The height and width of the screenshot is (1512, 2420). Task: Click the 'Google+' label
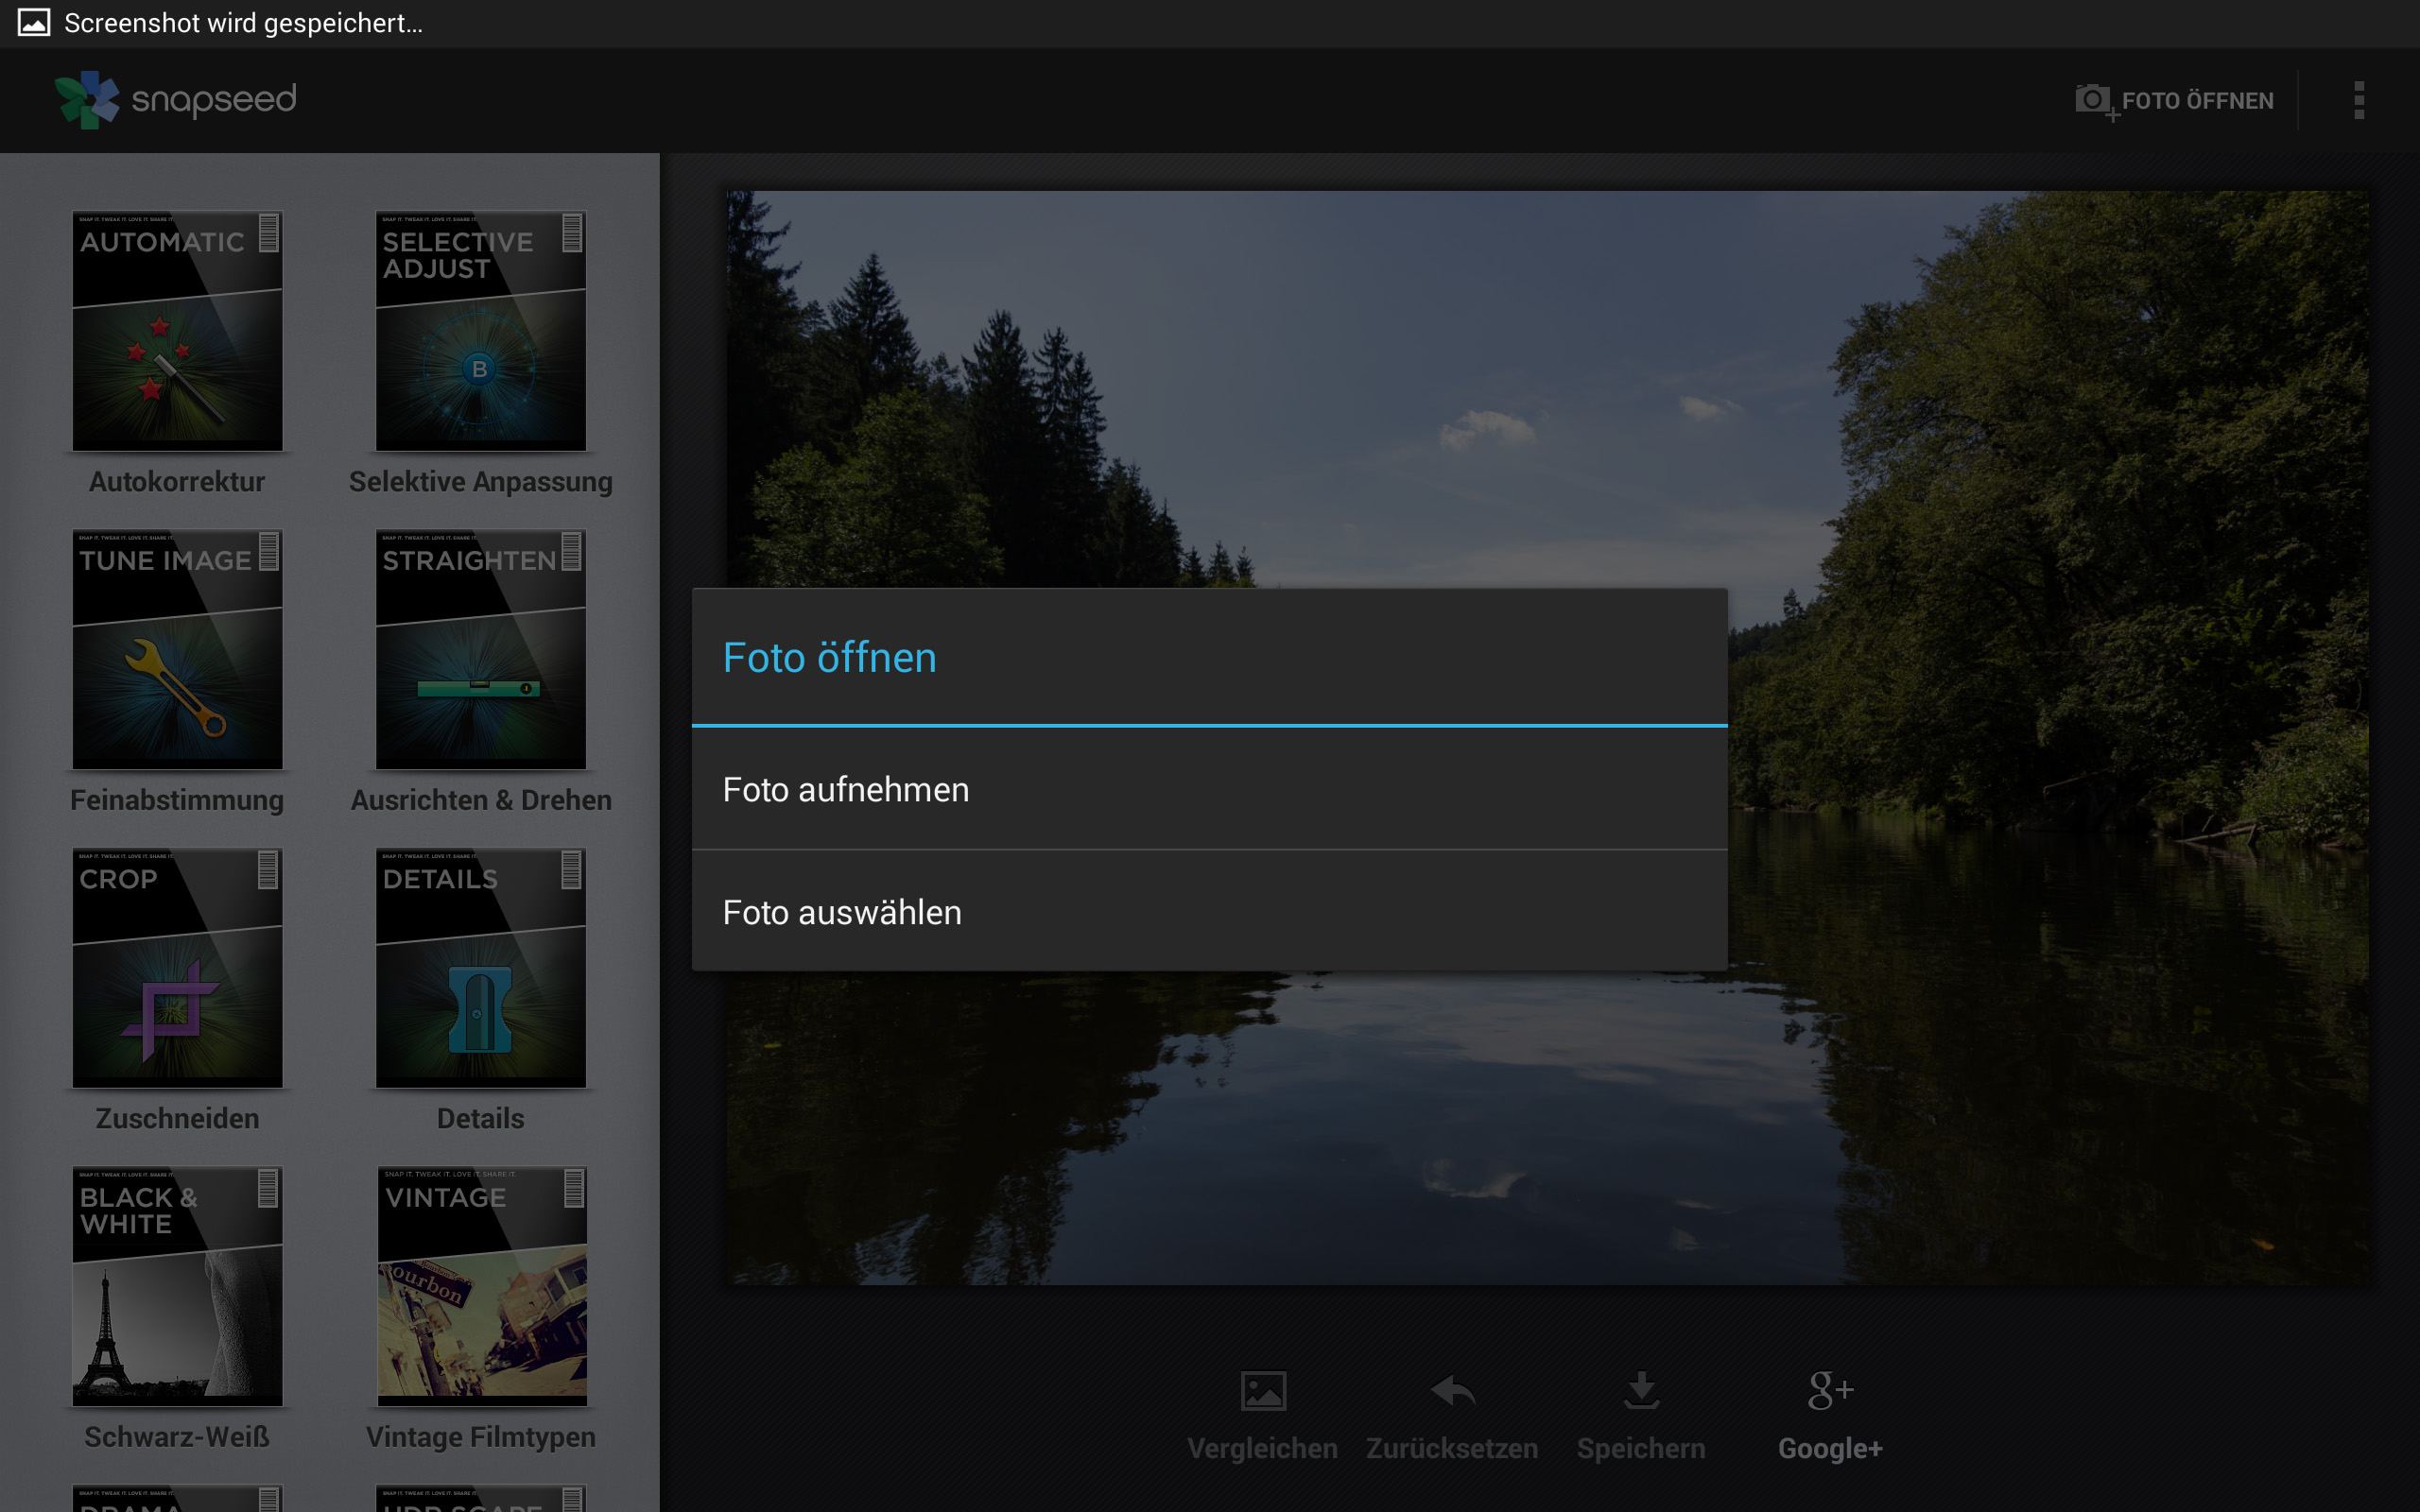point(1830,1449)
